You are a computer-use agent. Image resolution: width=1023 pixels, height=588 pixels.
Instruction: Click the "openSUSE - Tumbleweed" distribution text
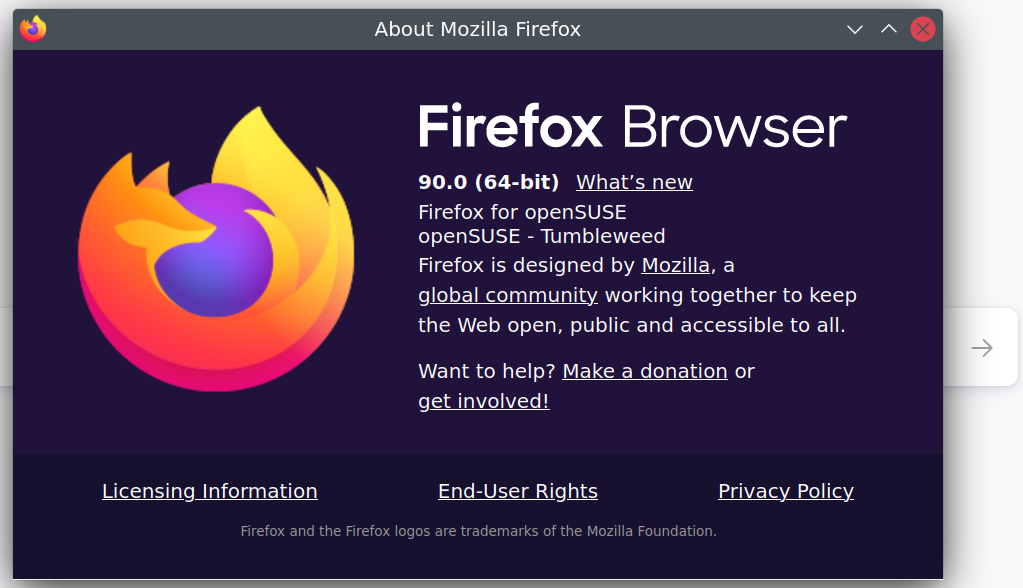542,236
